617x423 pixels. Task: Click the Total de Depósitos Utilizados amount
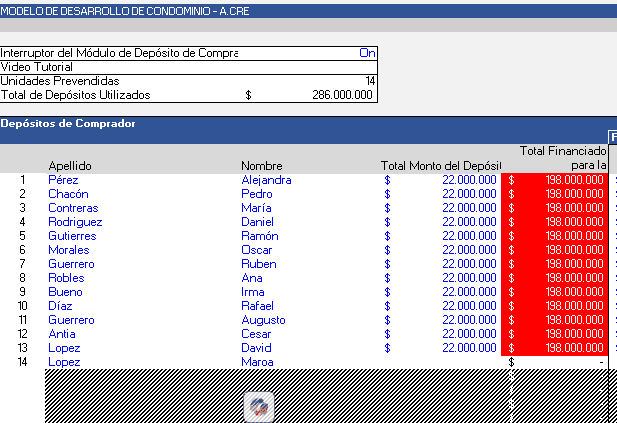(x=334, y=95)
